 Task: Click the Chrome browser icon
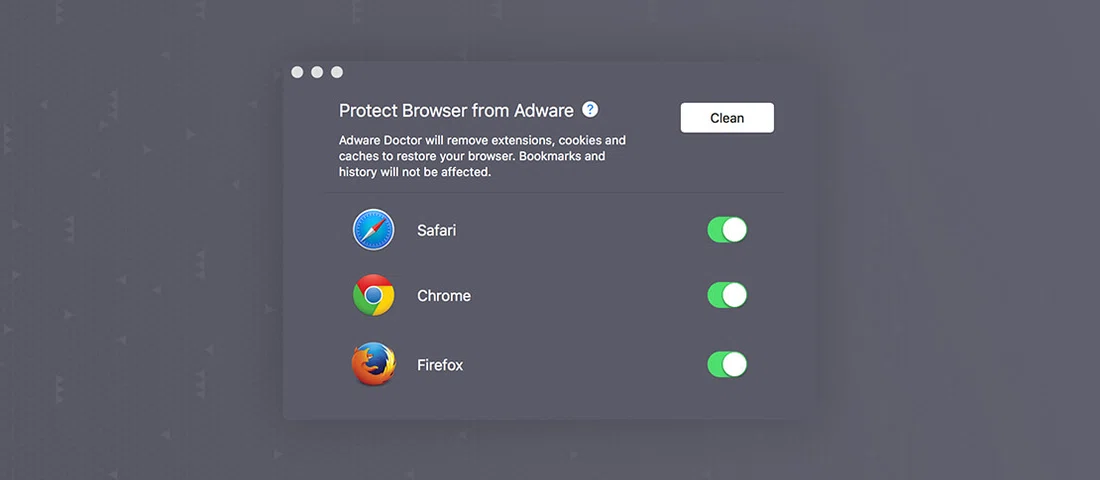(374, 296)
